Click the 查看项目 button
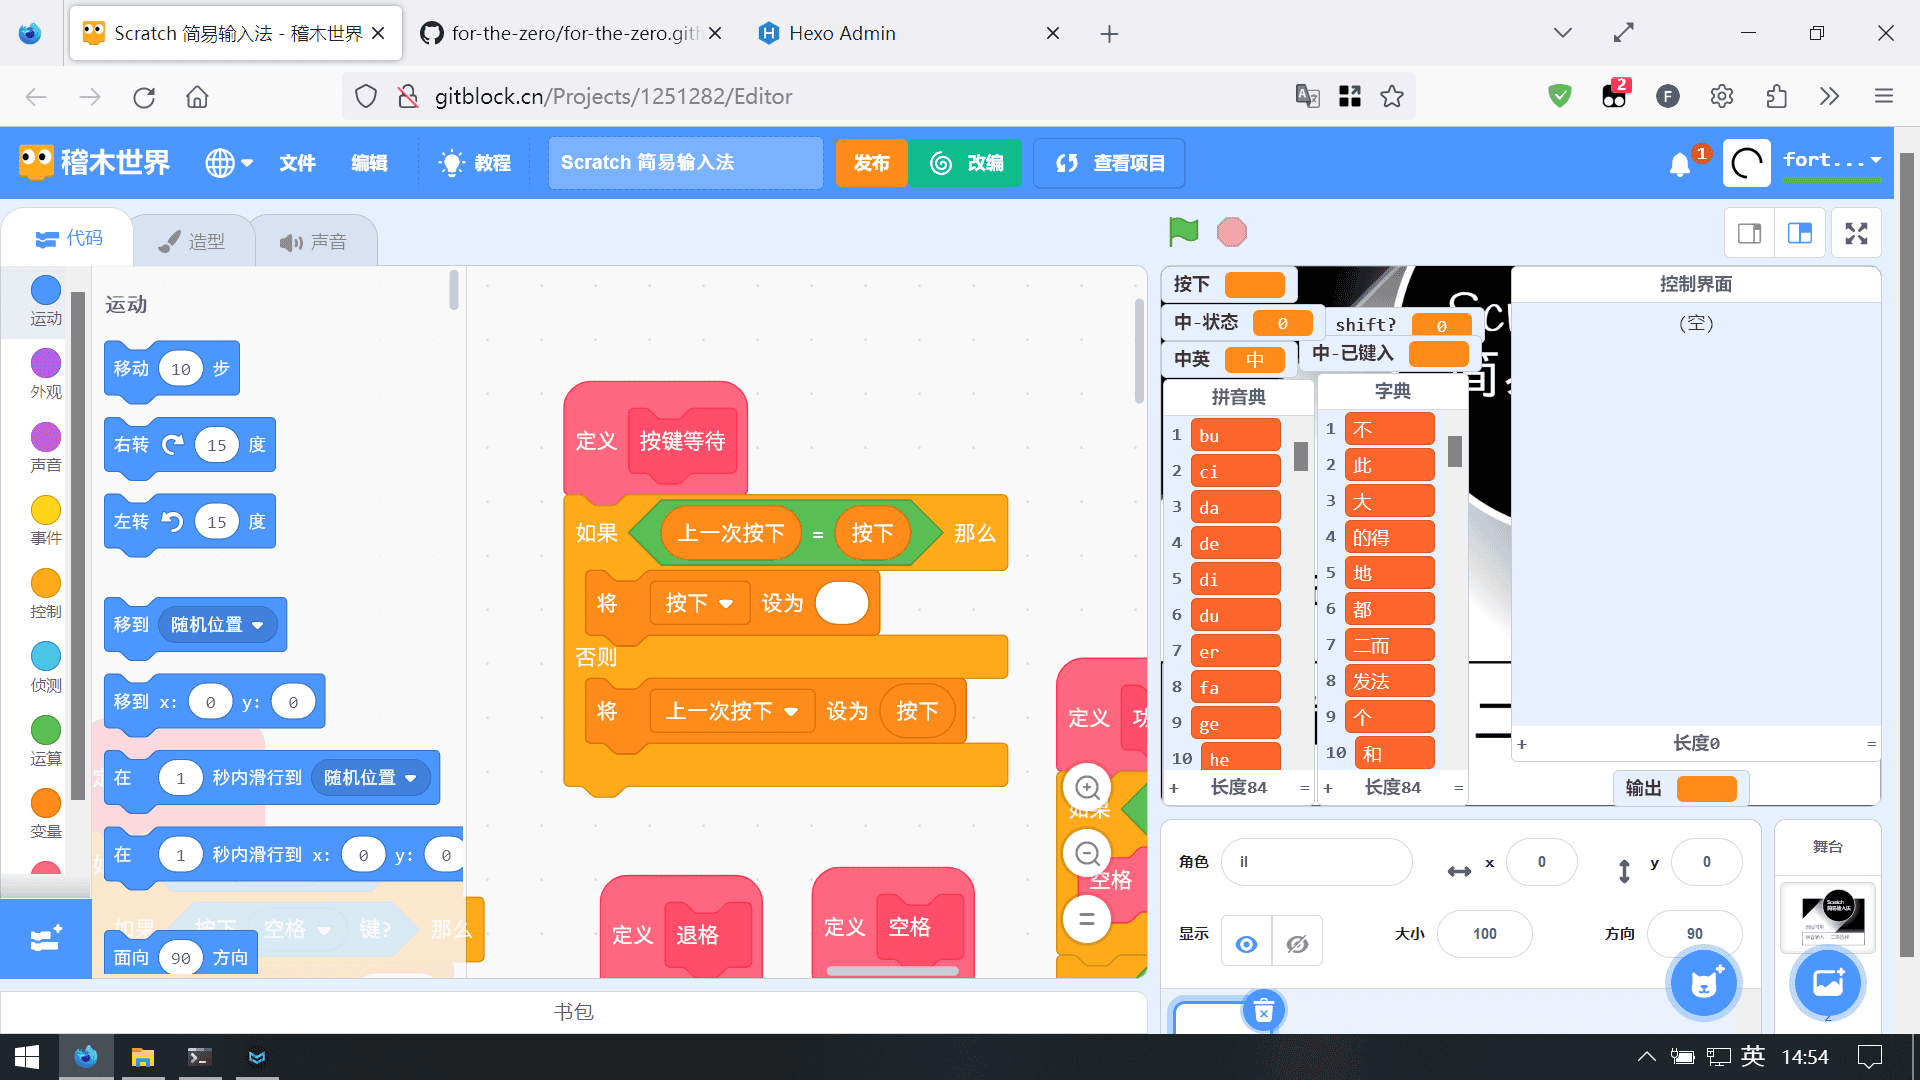The image size is (1920, 1080). pyautogui.click(x=1110, y=163)
